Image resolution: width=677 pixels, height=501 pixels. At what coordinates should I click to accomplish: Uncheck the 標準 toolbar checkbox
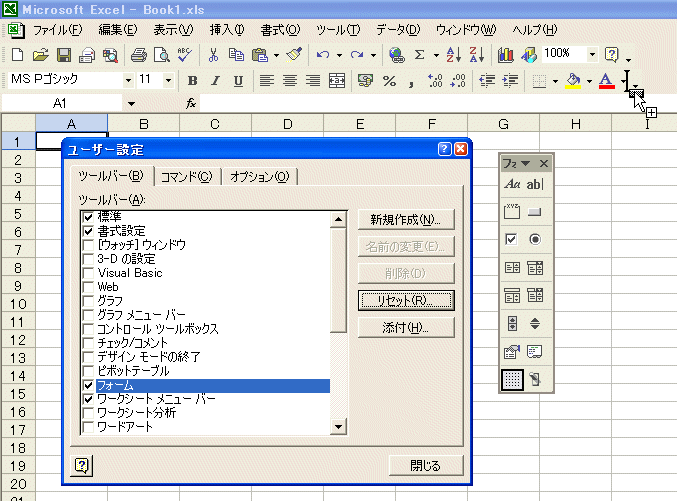point(88,217)
